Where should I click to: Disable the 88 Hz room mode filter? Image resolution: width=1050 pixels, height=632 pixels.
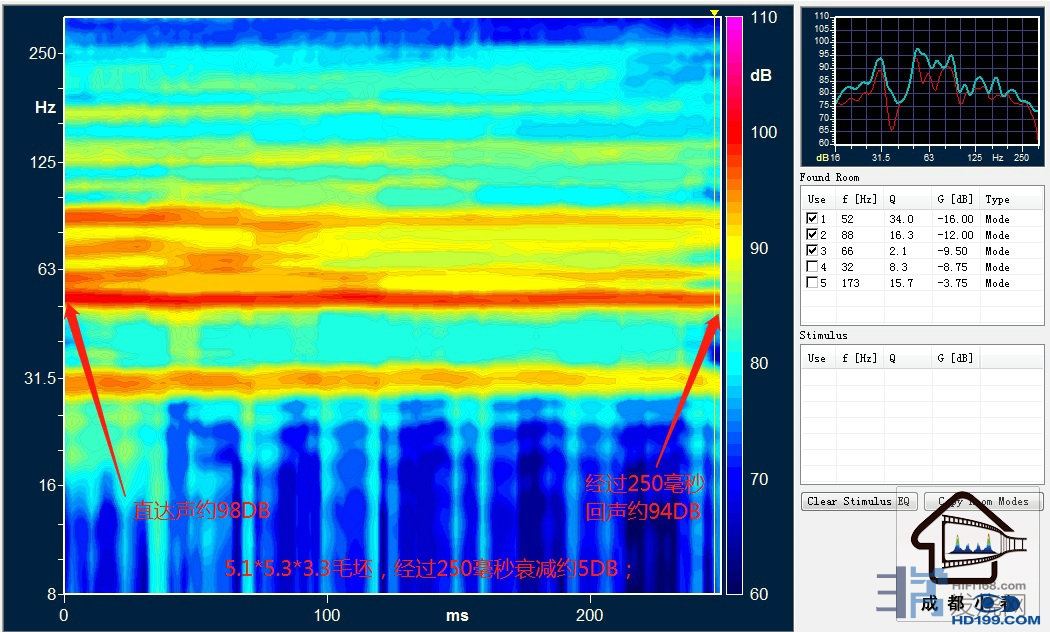pyautogui.click(x=812, y=234)
